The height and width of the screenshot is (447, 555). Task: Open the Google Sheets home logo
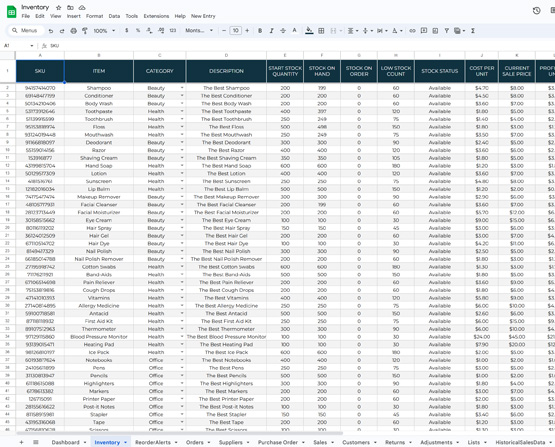pyautogui.click(x=11, y=12)
